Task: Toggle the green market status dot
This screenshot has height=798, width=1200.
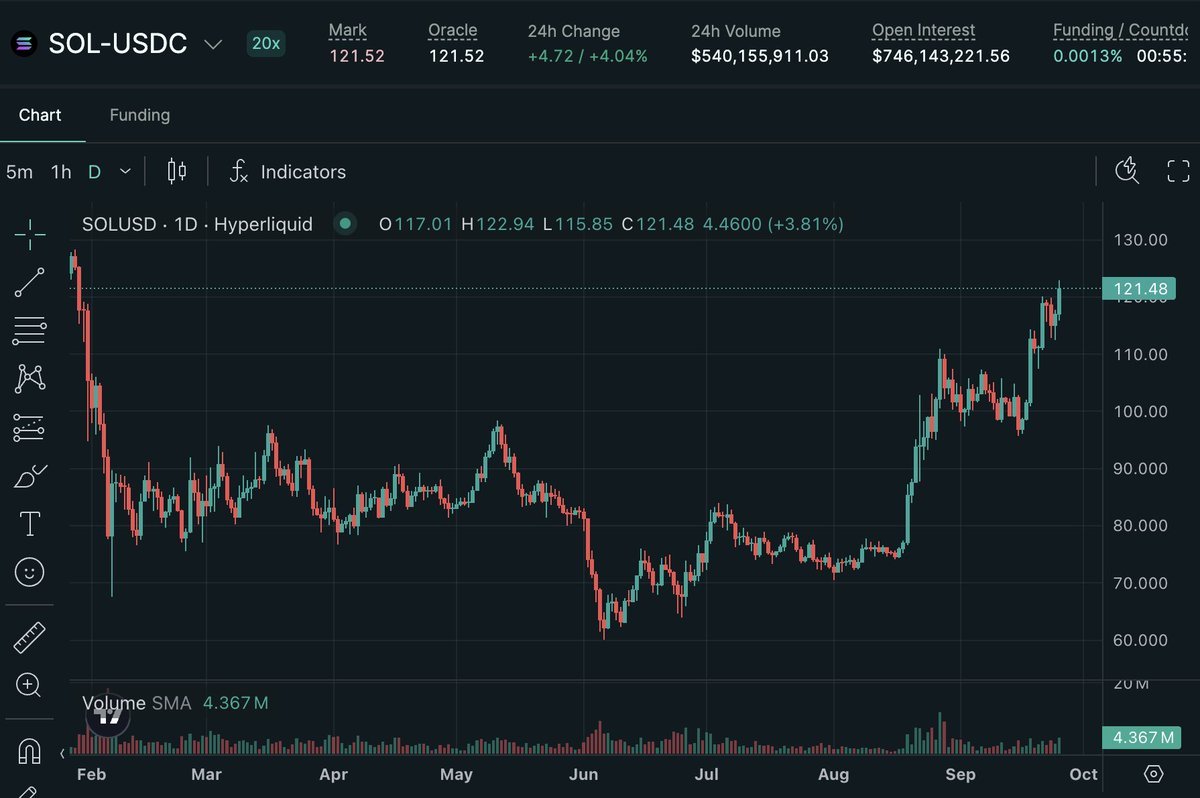Action: pos(345,224)
